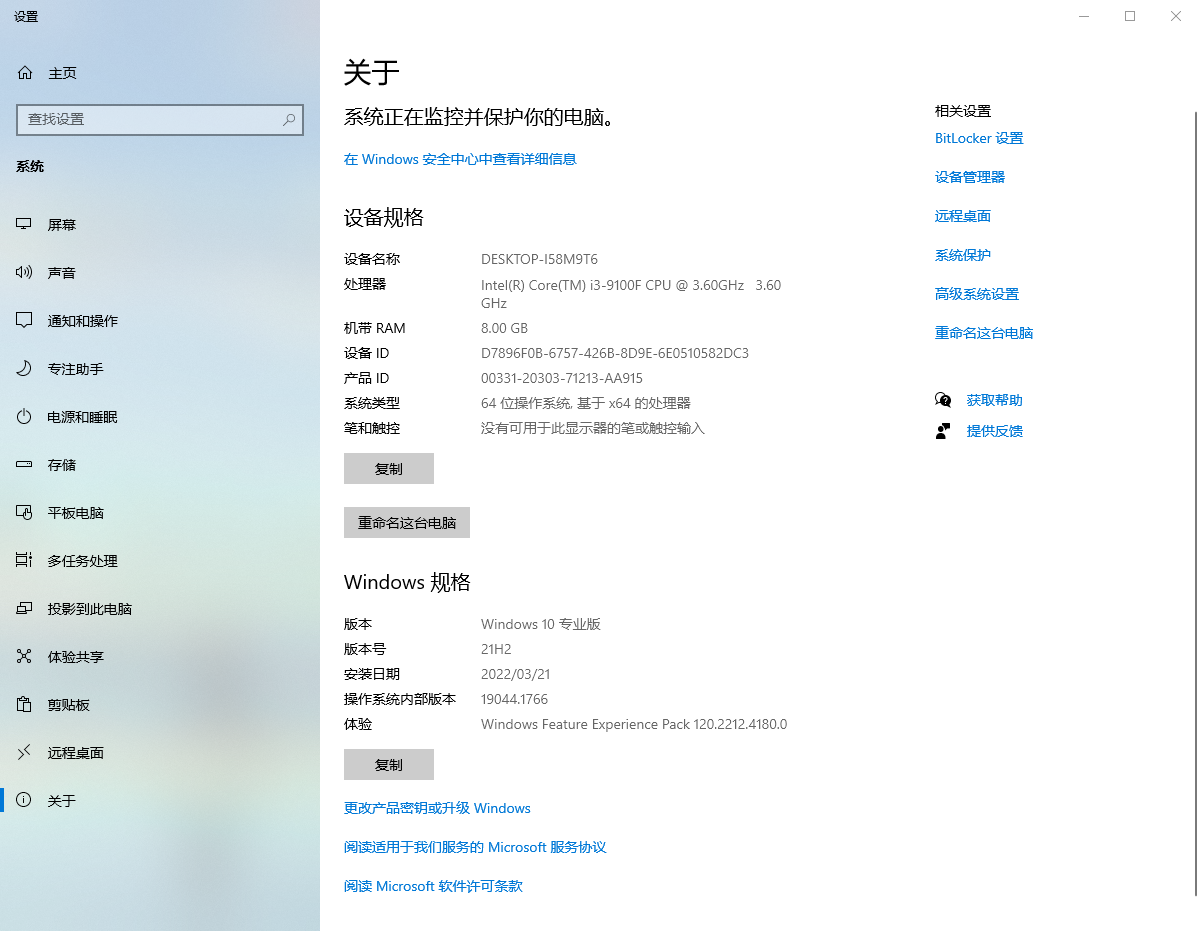Click Windows Feature Experience Pack value
This screenshot has height=931, width=1199.
[x=634, y=725]
